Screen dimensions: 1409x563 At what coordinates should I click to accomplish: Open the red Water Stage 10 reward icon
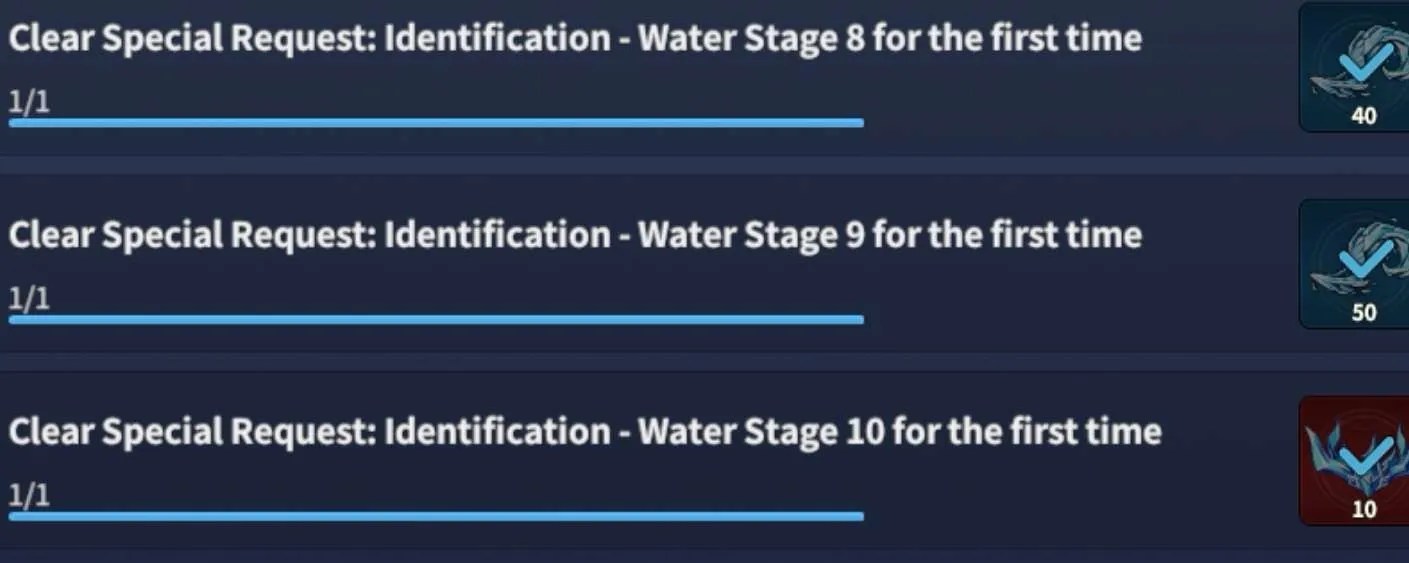(x=1354, y=461)
